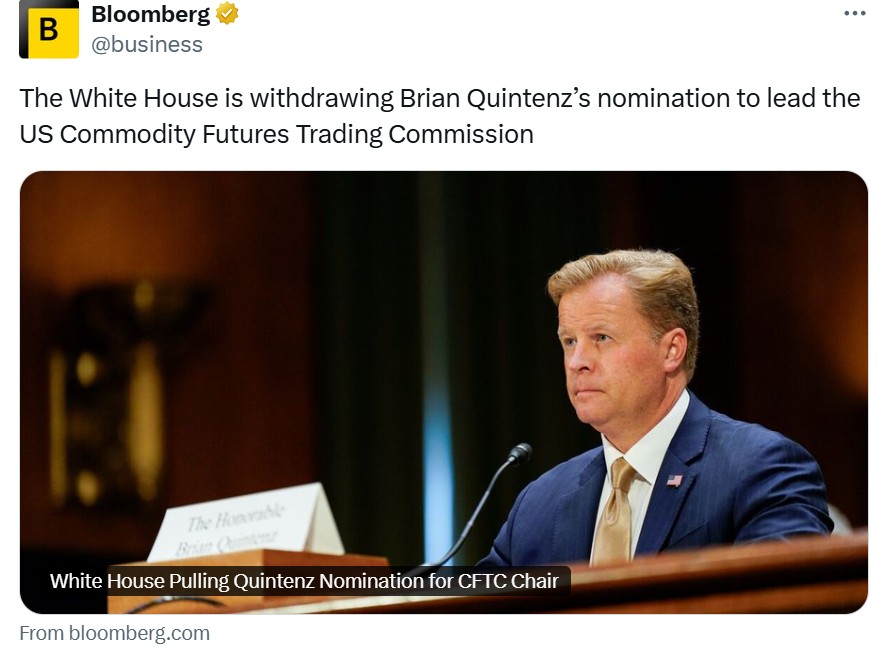Open the three-dot more options menu
This screenshot has height=657, width=892.
pyautogui.click(x=855, y=13)
